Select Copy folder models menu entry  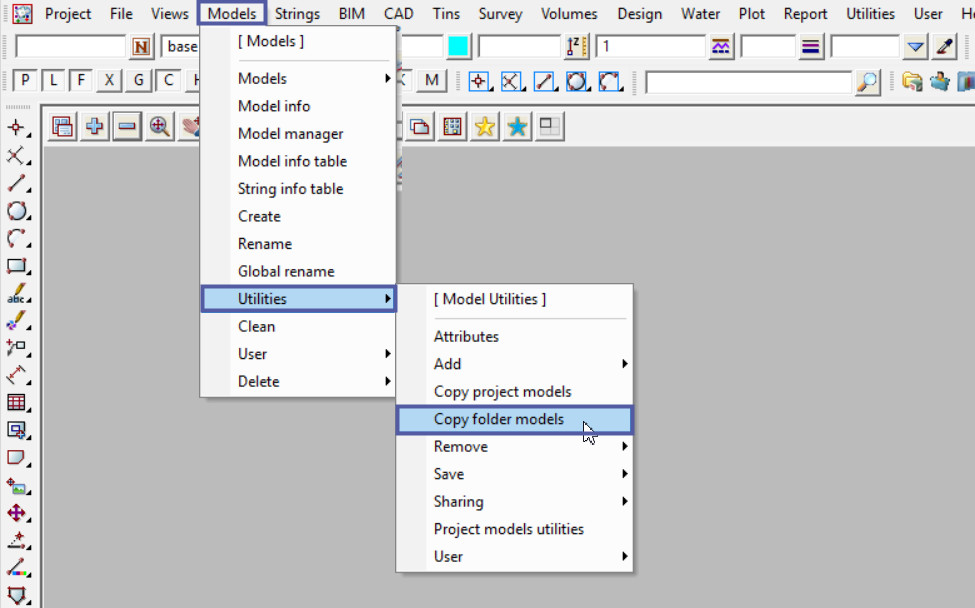click(500, 420)
